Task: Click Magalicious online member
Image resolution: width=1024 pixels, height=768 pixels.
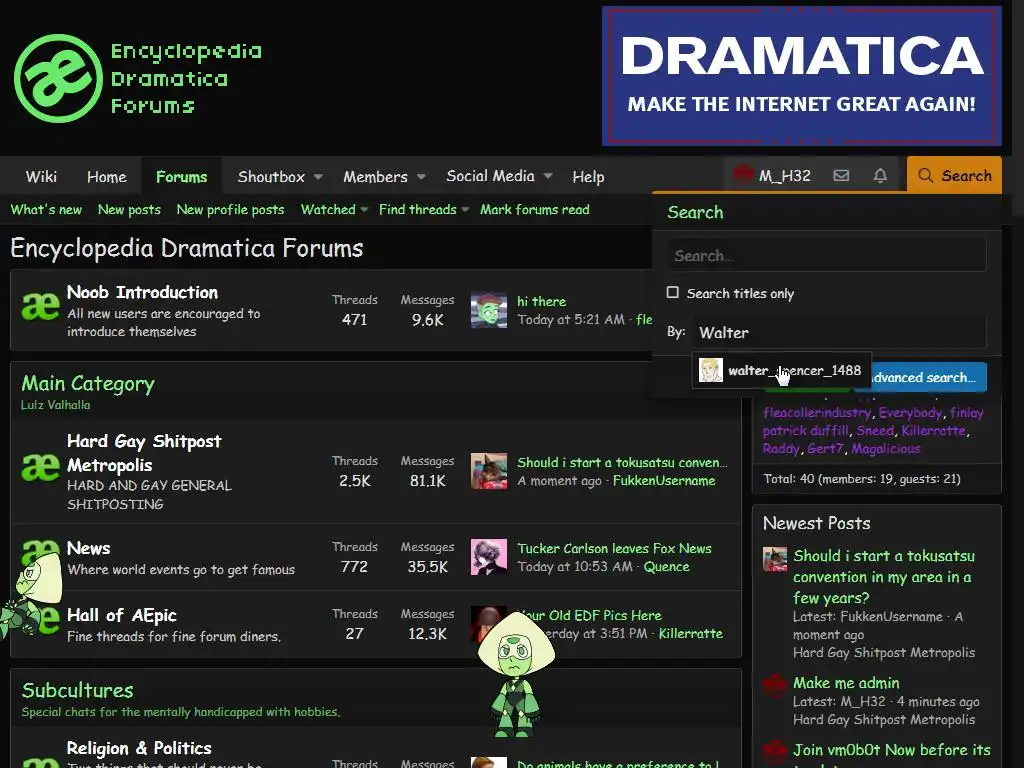Action: pyautogui.click(x=886, y=448)
